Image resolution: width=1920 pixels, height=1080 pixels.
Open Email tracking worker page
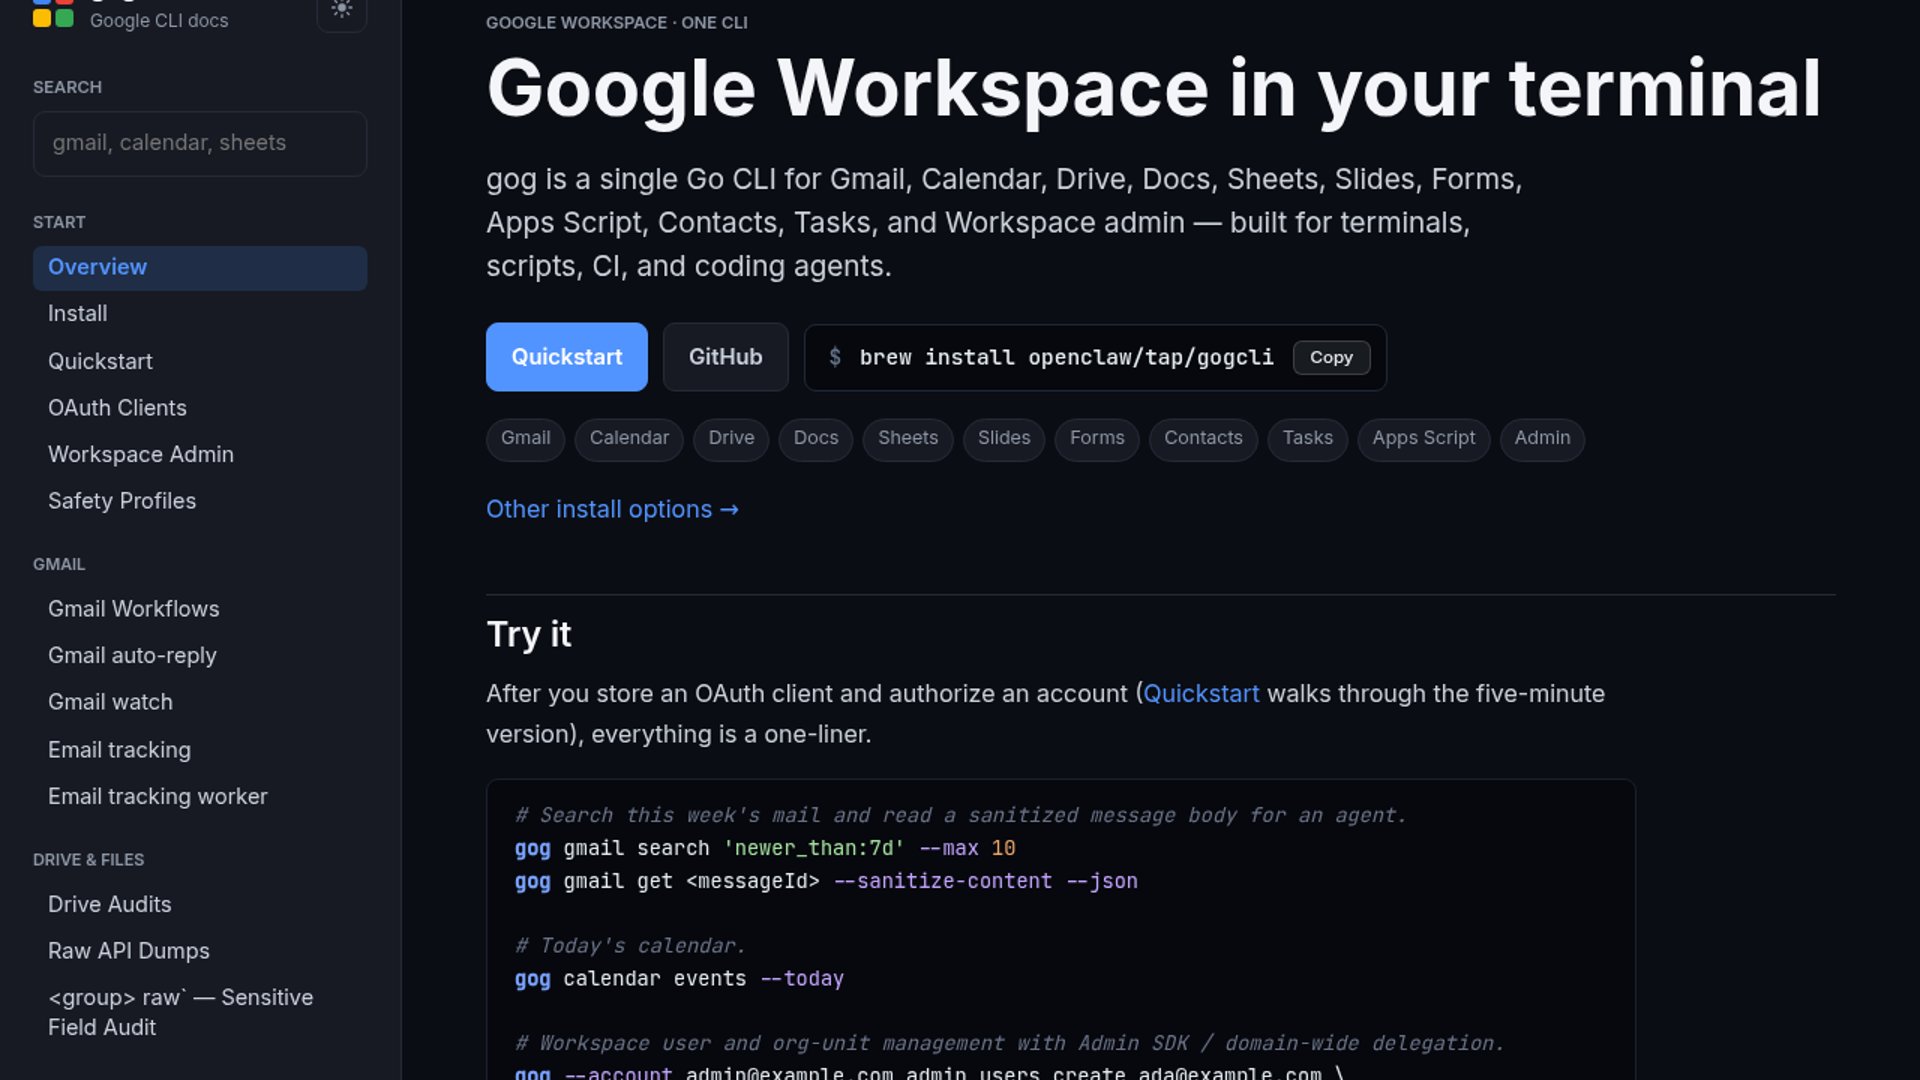pos(200,797)
